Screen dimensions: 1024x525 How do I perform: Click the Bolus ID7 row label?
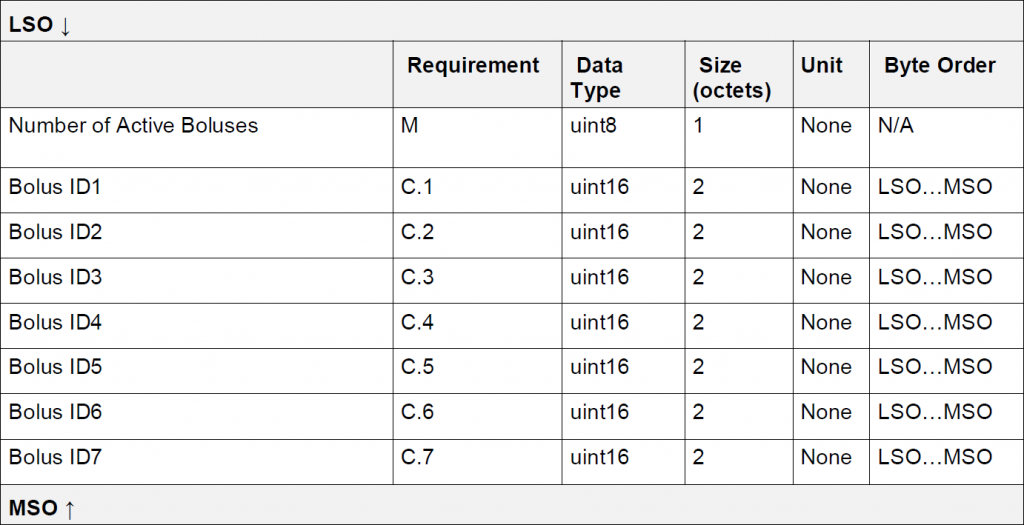coord(56,457)
